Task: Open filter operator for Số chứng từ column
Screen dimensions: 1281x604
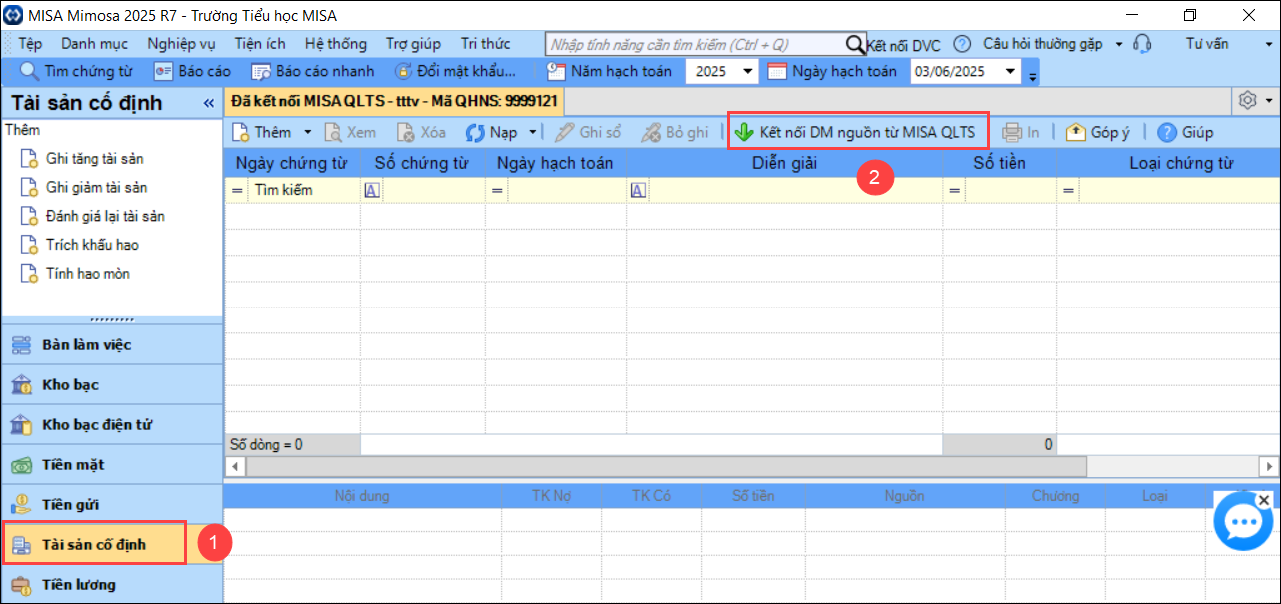Action: [372, 190]
